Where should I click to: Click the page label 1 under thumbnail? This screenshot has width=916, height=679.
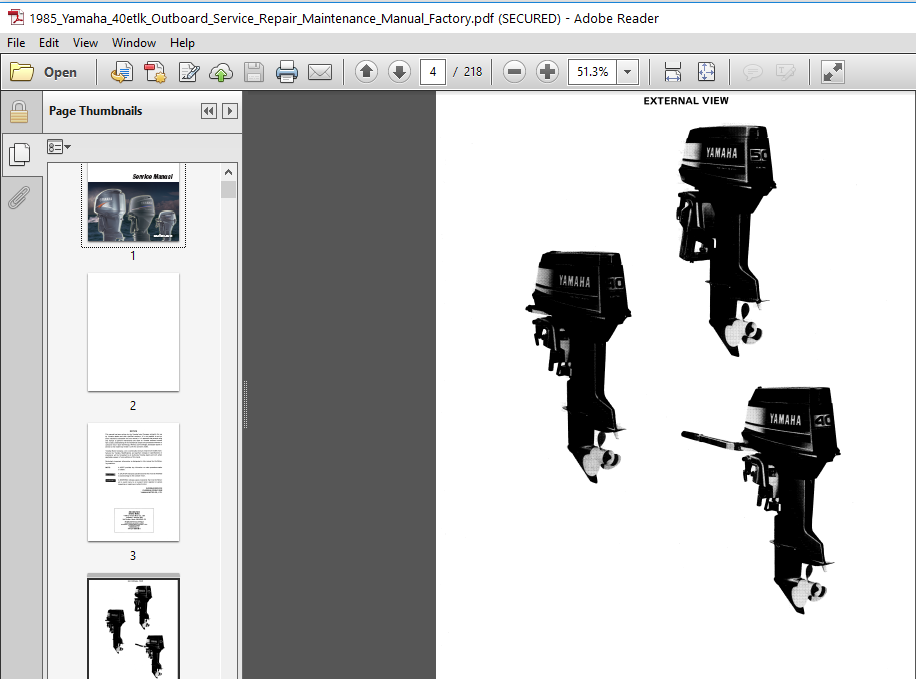(133, 256)
